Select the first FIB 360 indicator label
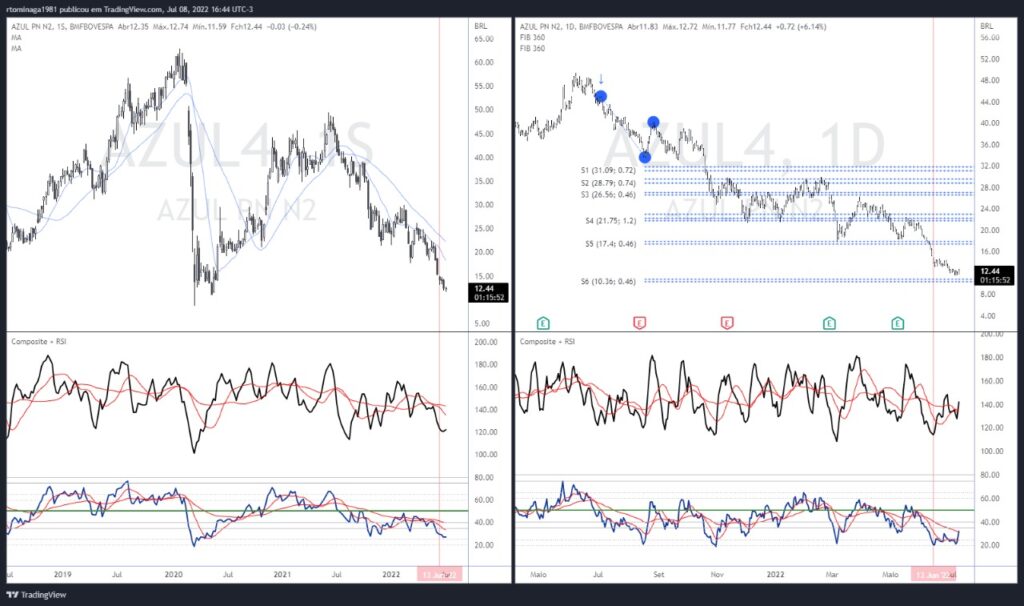Viewport: 1024px width, 606px height. [x=532, y=38]
